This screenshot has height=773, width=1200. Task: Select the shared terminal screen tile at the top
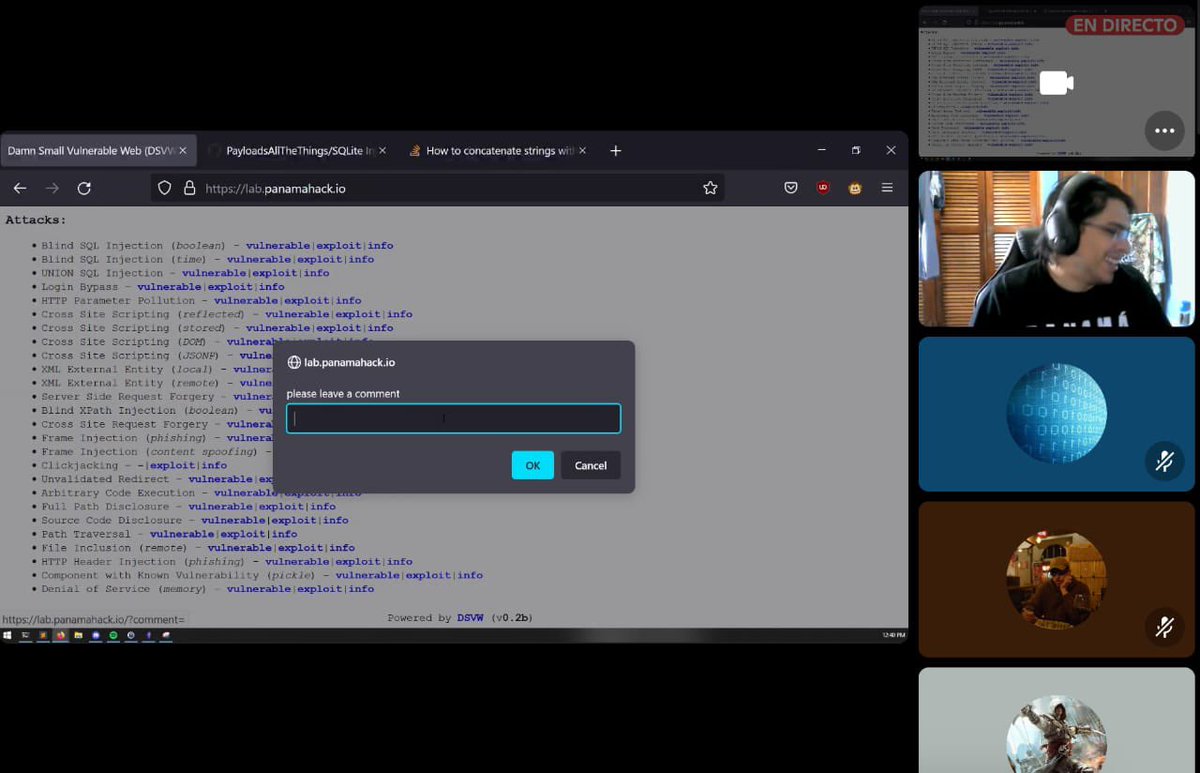(1057, 83)
